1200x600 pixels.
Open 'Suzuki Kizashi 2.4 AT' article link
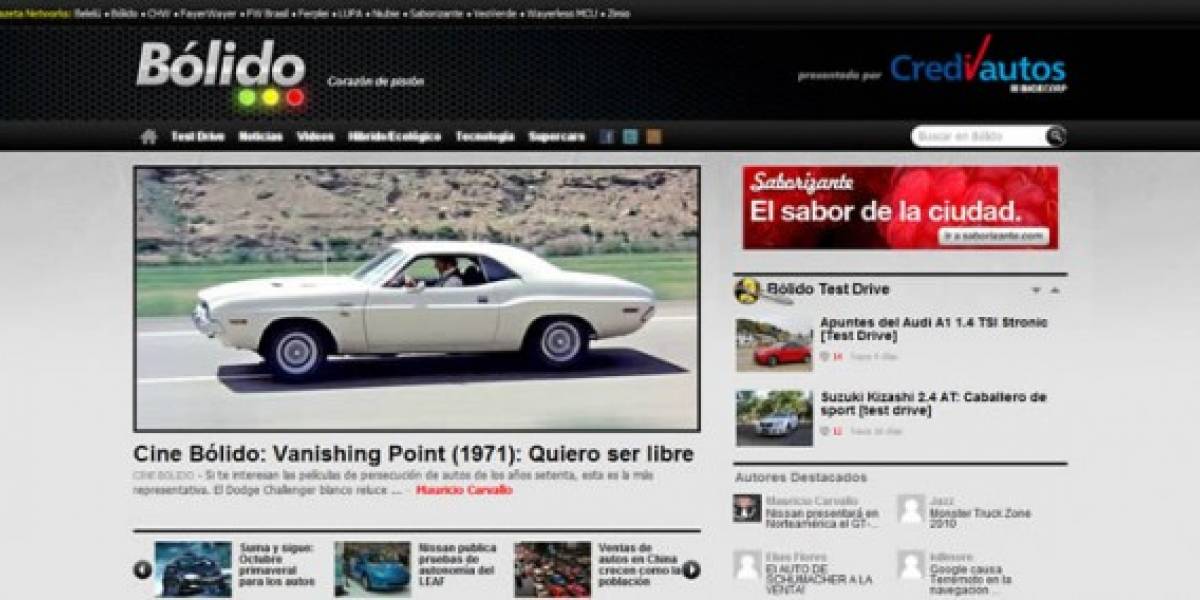(933, 404)
